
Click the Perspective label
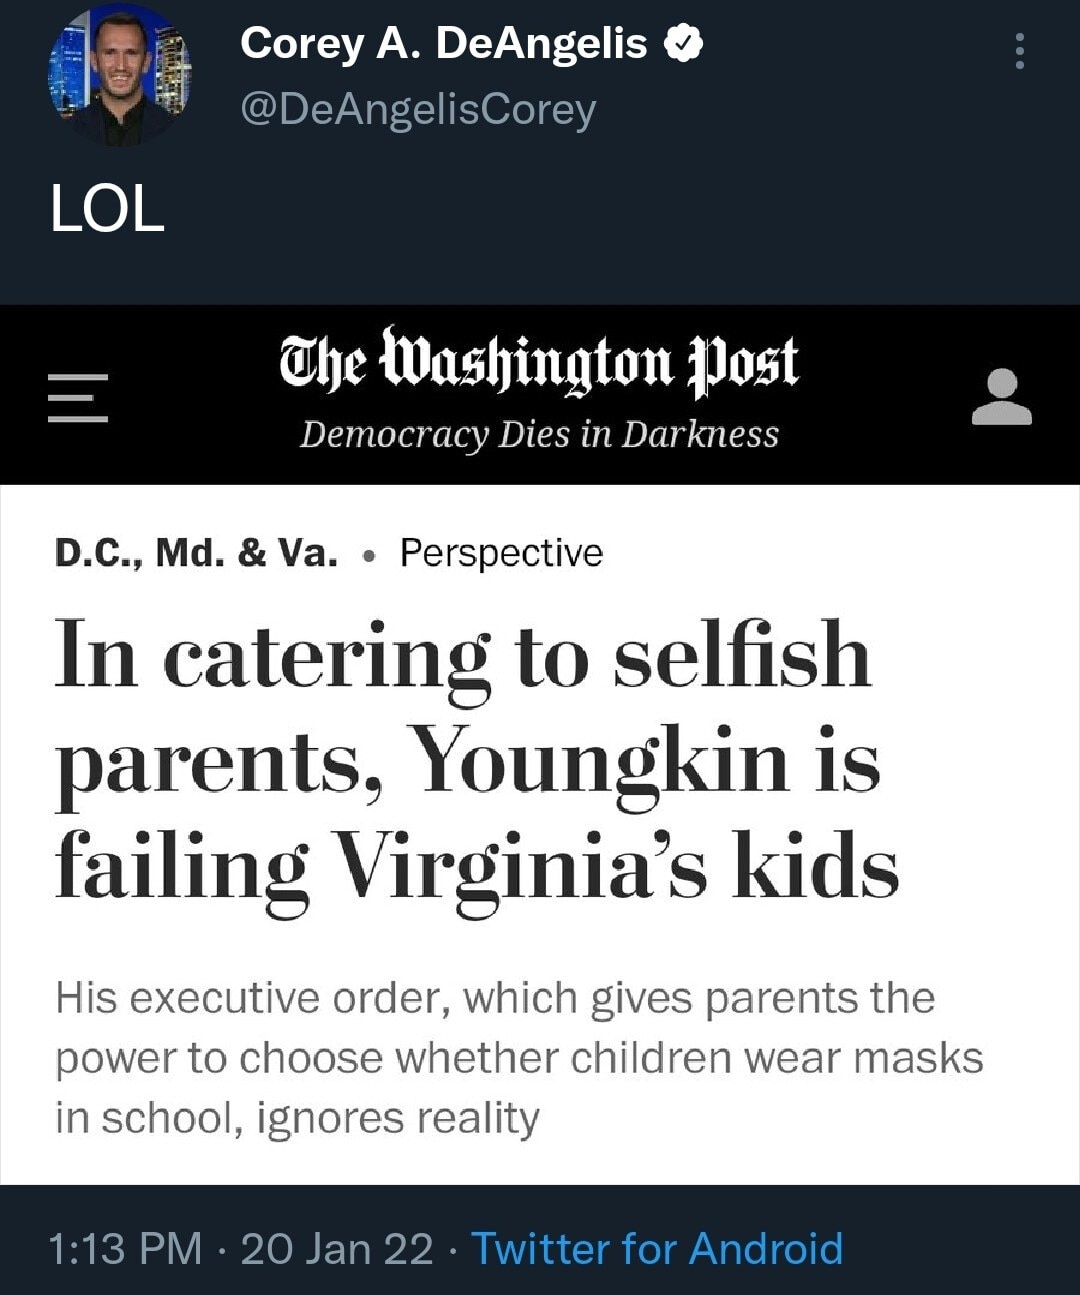click(x=501, y=553)
